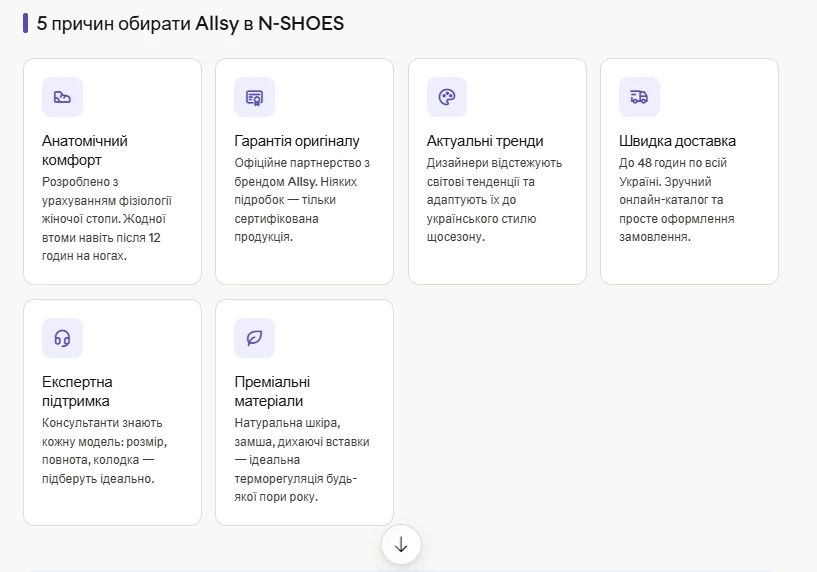Click the Преміальні матеріали card title
Viewport: 817px width, 572px height.
coord(272,392)
